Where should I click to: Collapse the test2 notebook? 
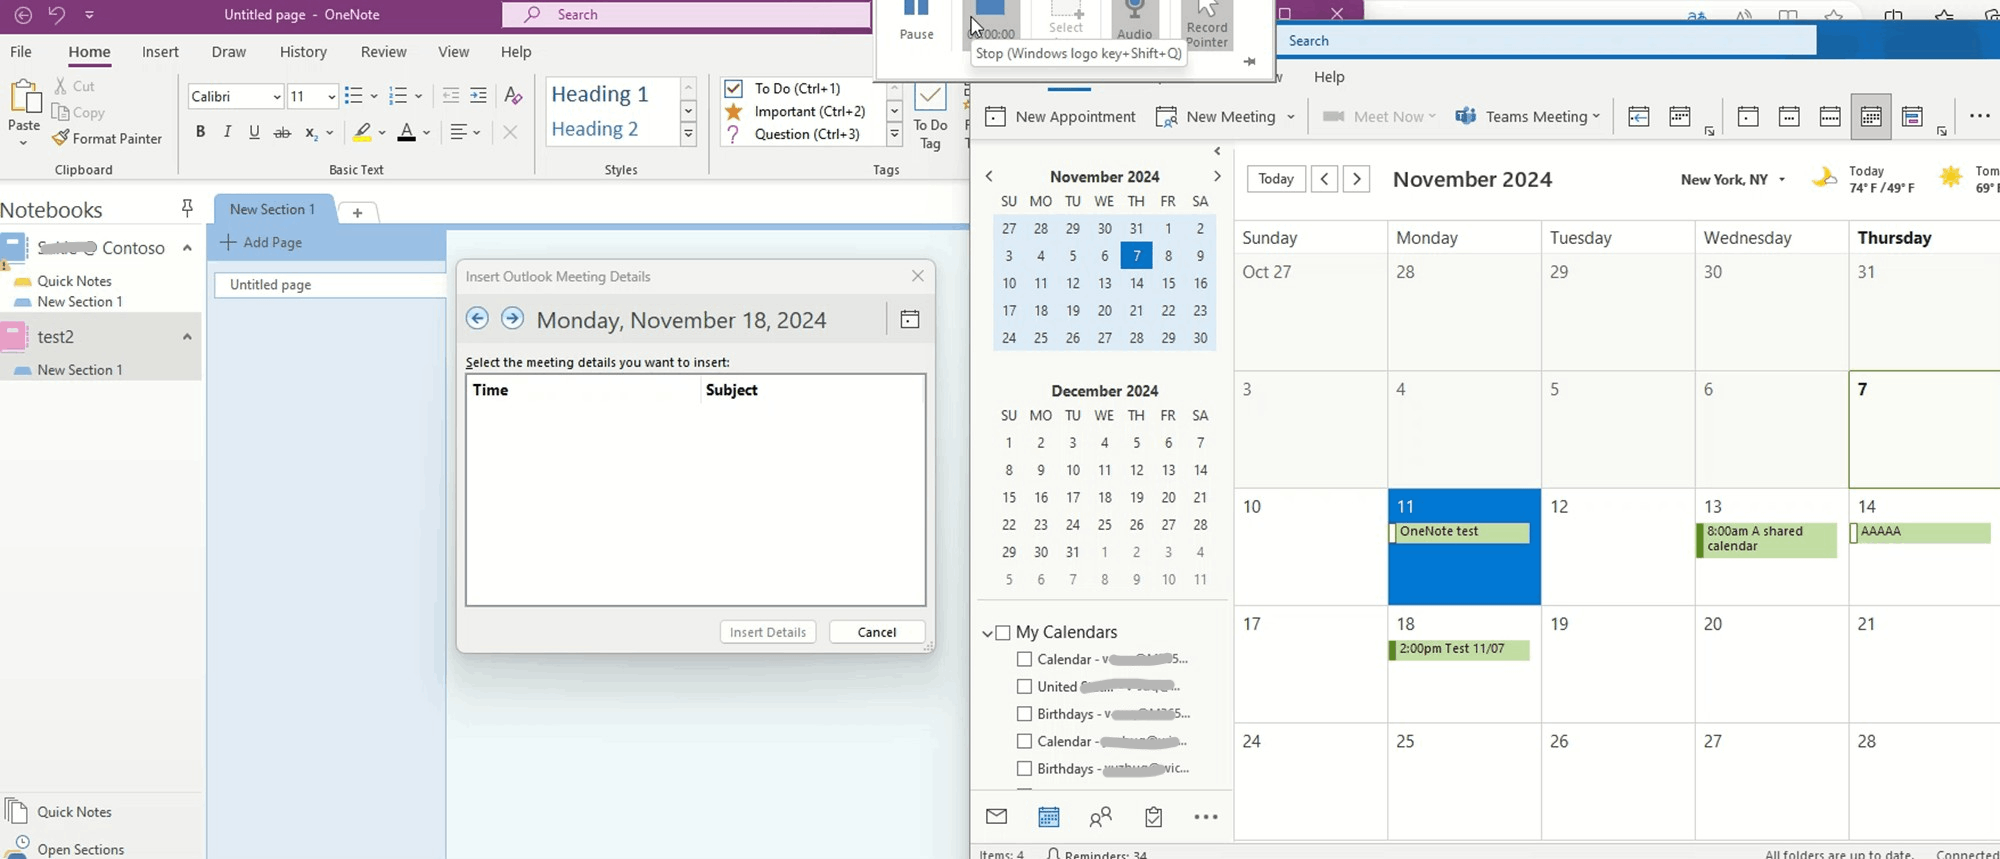click(187, 337)
